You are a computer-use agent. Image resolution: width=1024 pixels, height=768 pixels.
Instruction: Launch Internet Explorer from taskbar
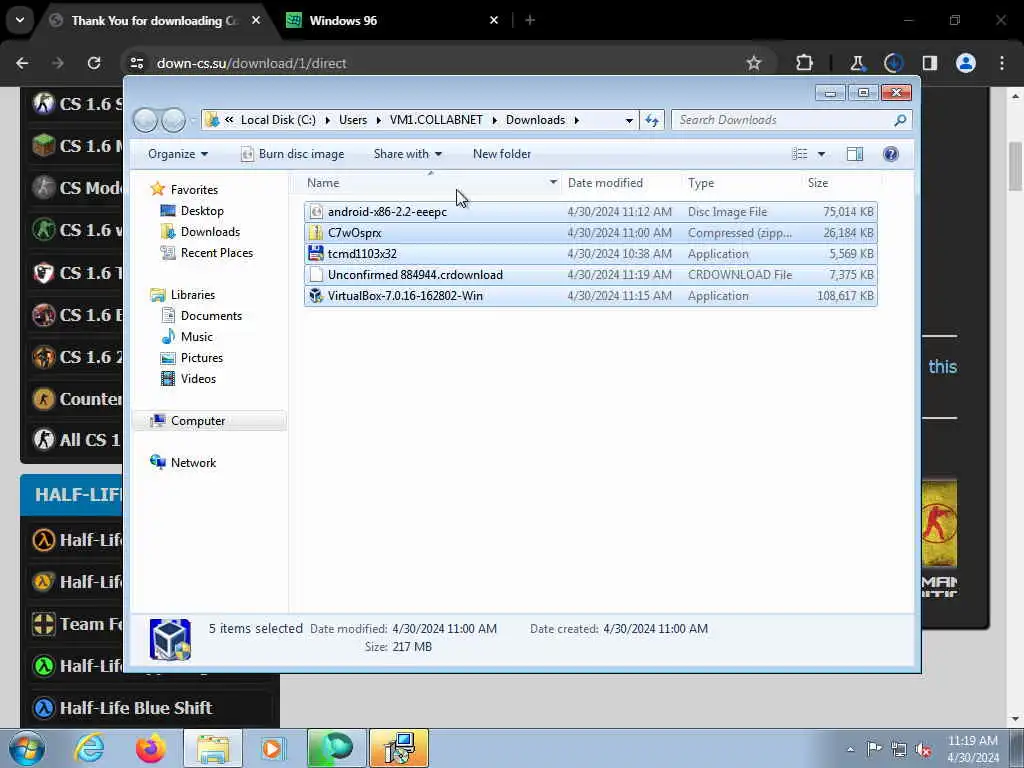coord(89,748)
